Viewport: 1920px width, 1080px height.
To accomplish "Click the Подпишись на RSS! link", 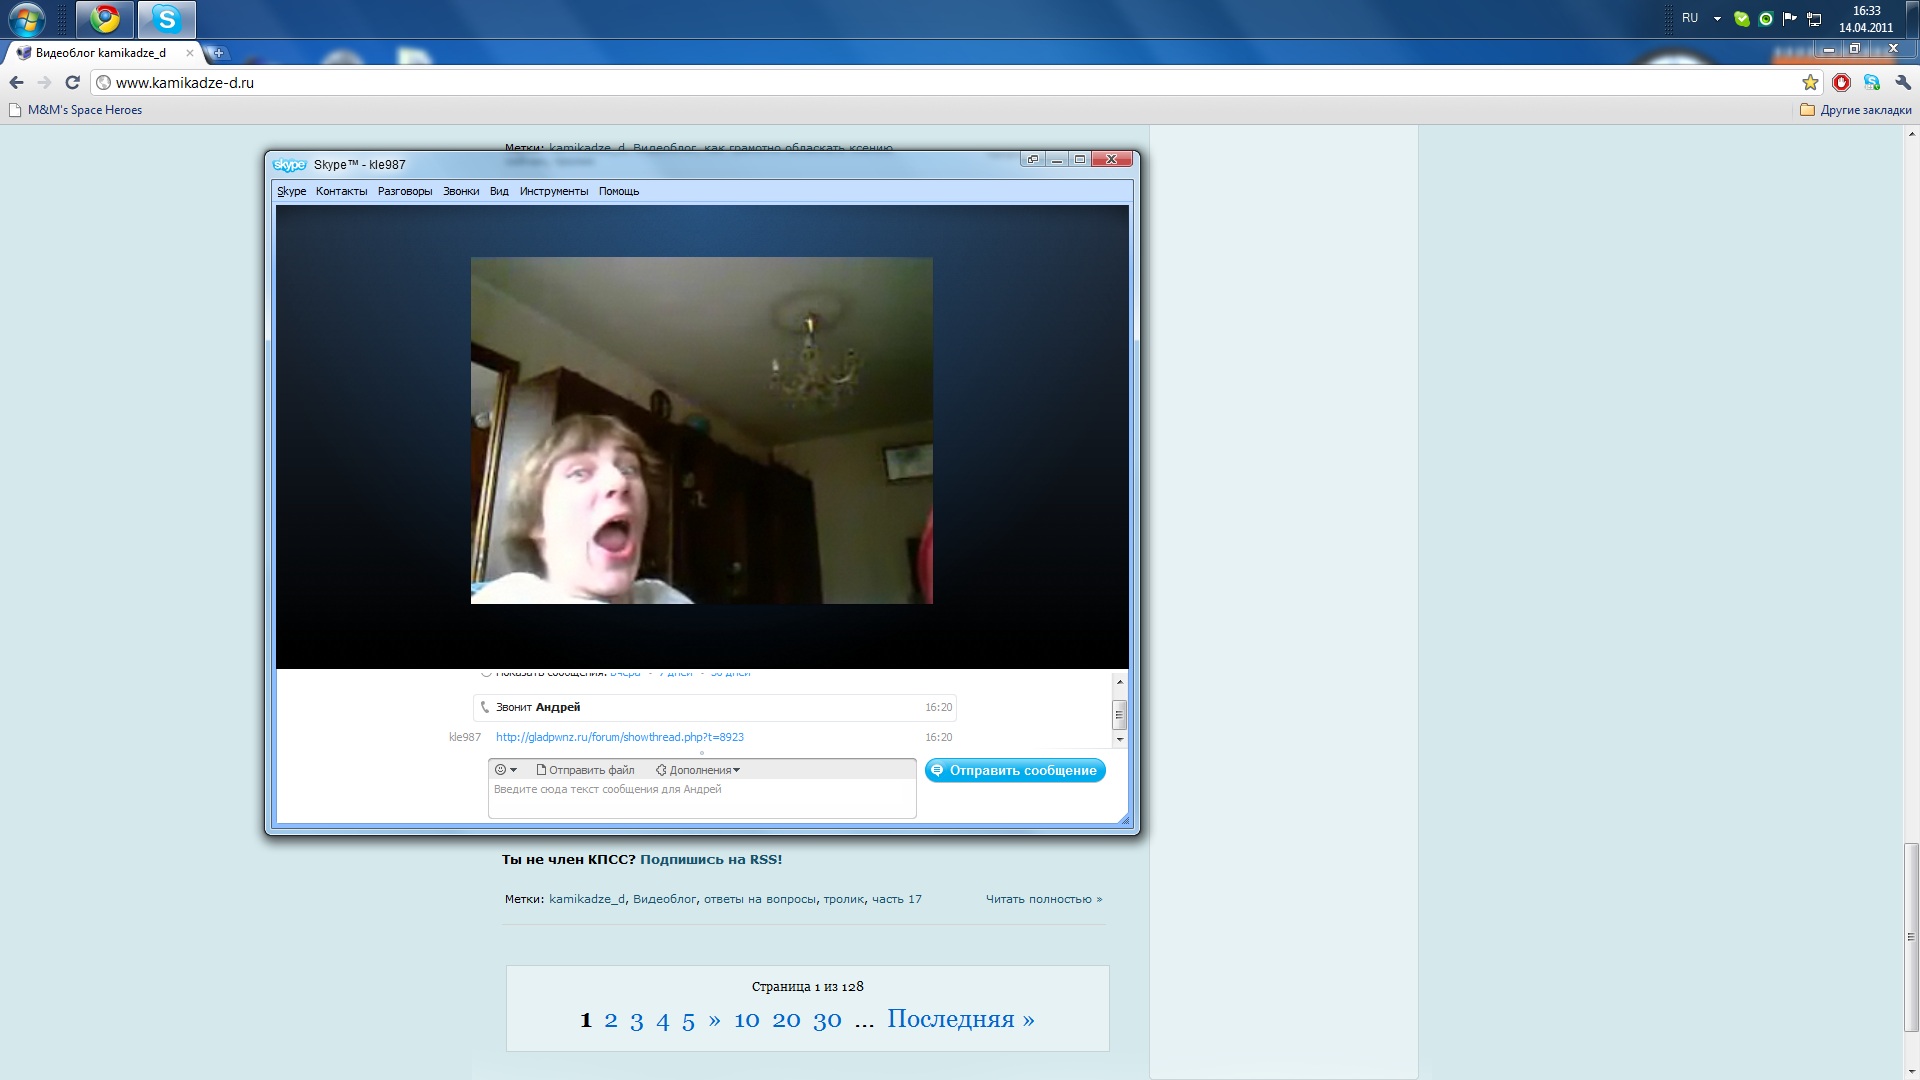I will pos(711,859).
